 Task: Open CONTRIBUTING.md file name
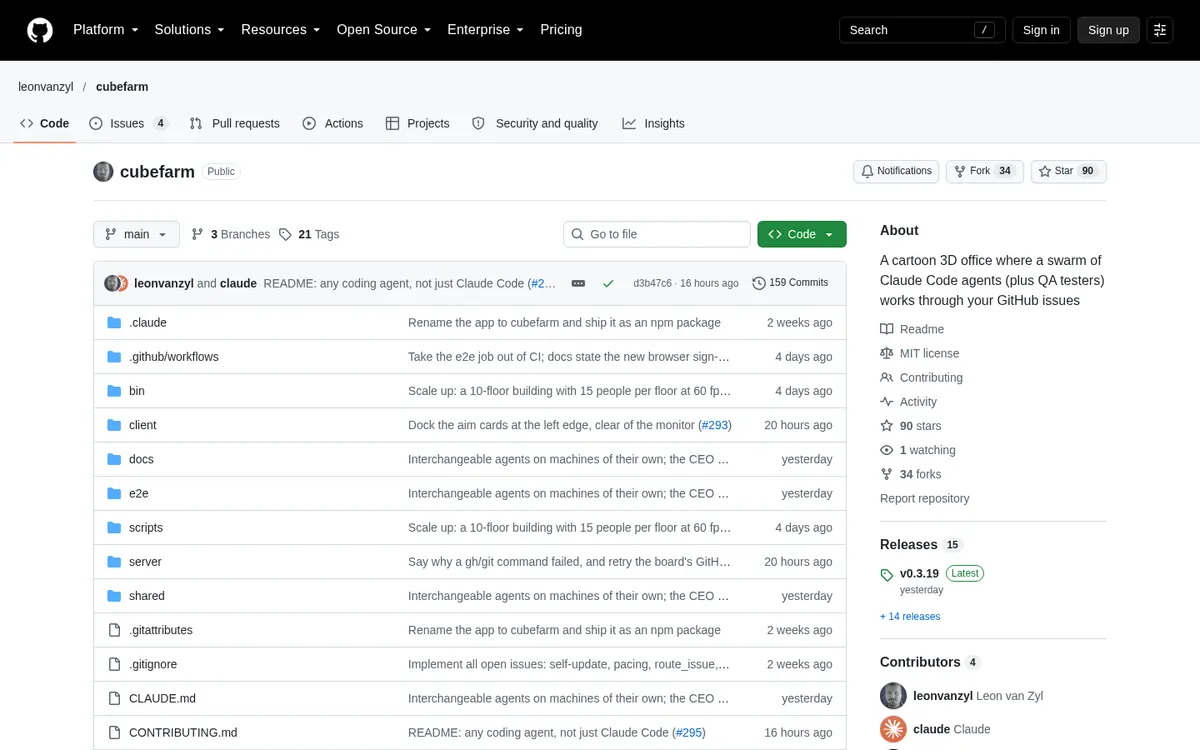click(183, 733)
